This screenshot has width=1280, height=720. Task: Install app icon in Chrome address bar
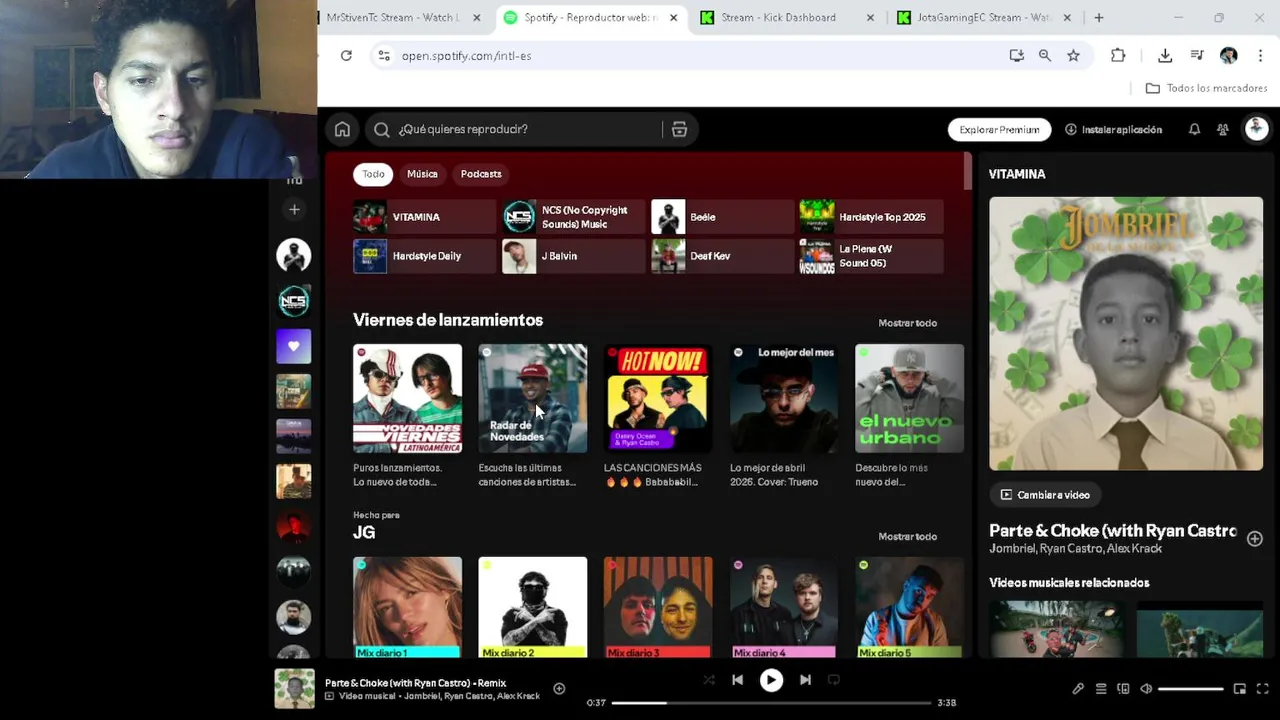pyautogui.click(x=1016, y=56)
